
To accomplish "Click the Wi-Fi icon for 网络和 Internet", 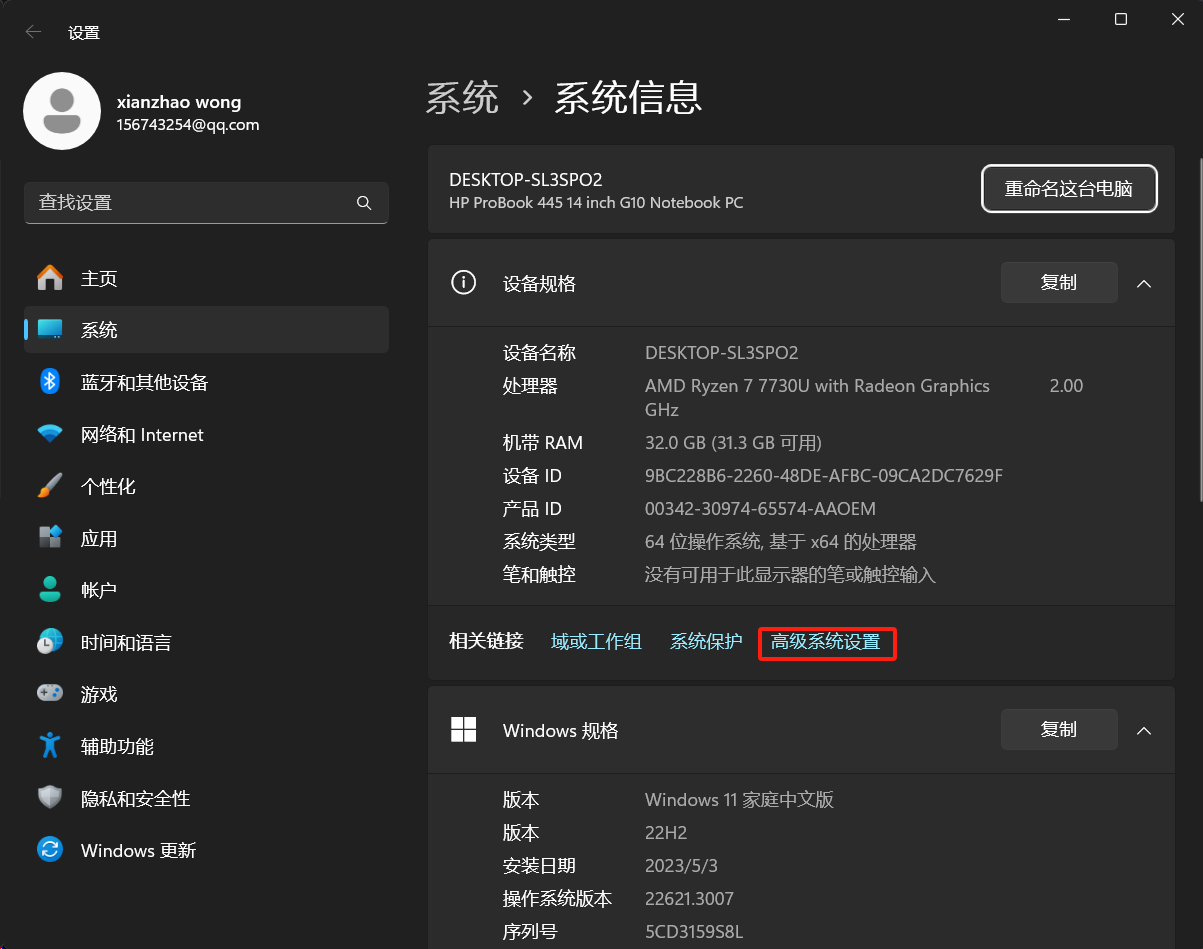I will (x=50, y=434).
